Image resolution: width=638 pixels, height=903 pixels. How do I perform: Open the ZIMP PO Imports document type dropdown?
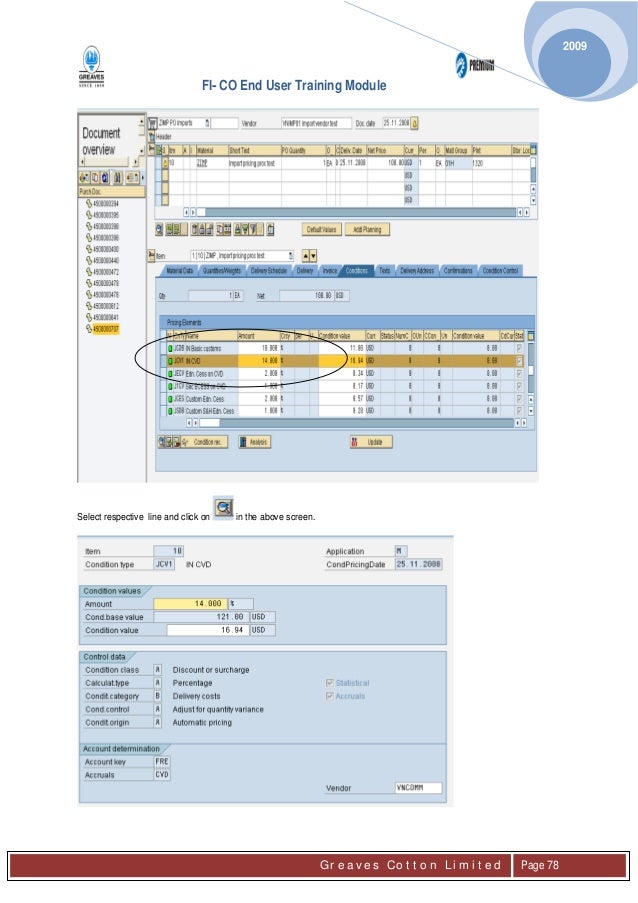[x=208, y=123]
